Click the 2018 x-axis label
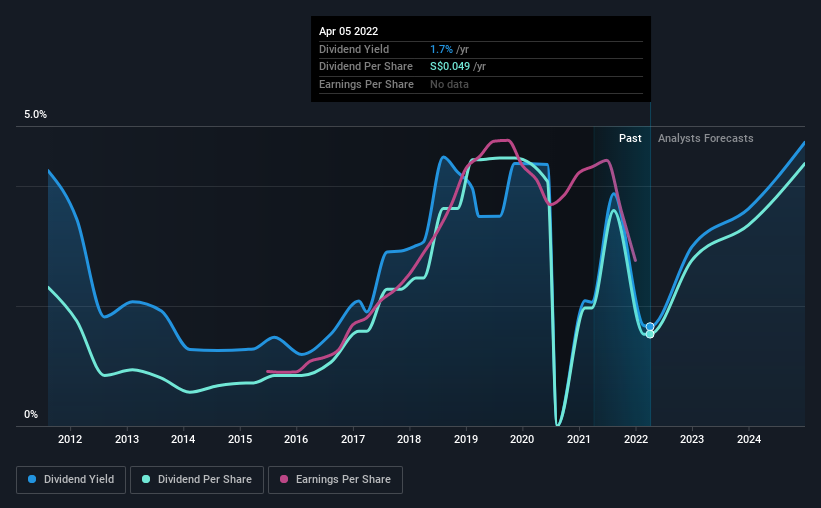Viewport: 821px width, 508px height. (409, 439)
